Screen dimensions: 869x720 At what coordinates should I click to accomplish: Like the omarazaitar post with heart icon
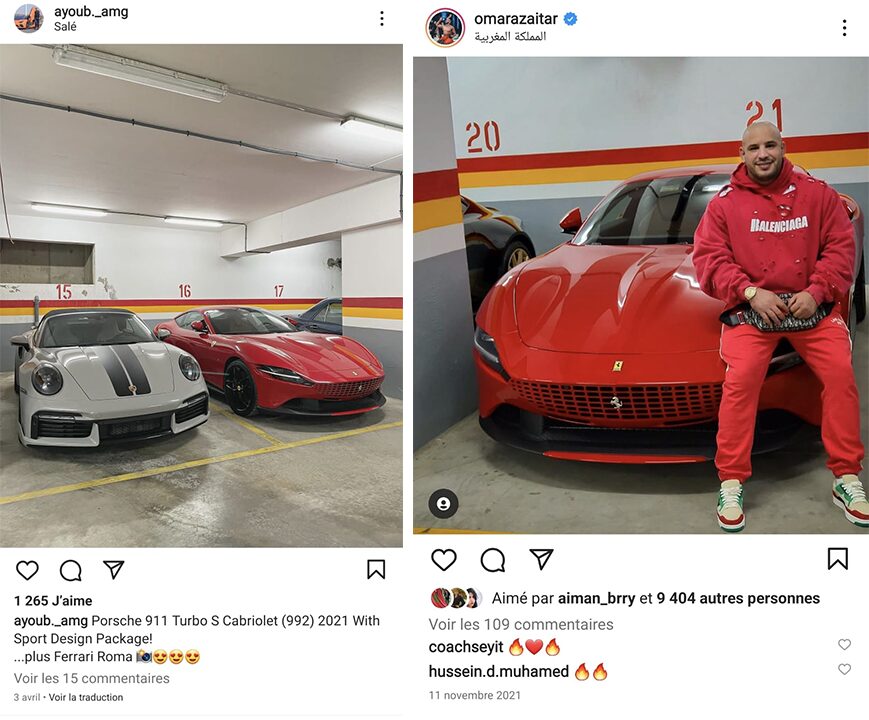444,560
